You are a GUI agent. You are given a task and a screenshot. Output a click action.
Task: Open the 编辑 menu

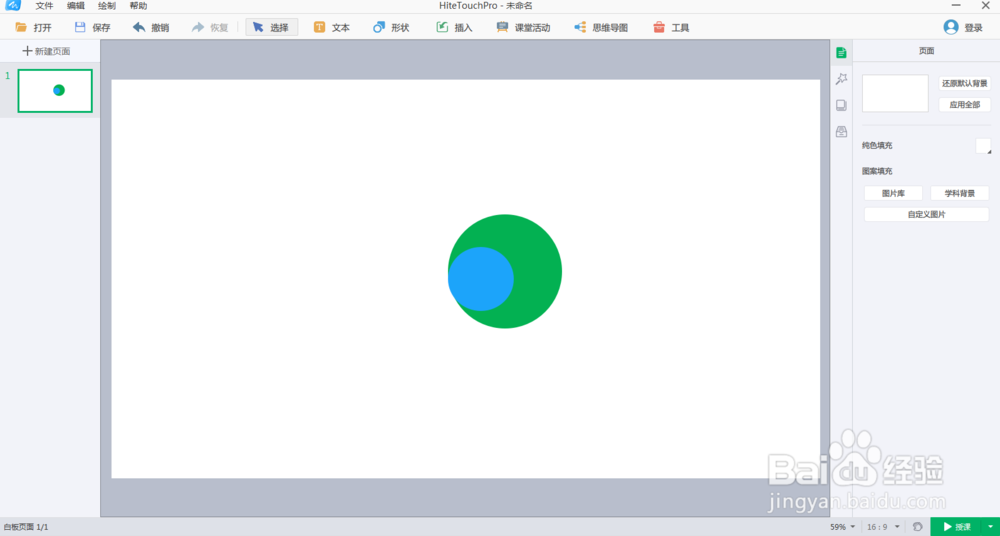(75, 6)
